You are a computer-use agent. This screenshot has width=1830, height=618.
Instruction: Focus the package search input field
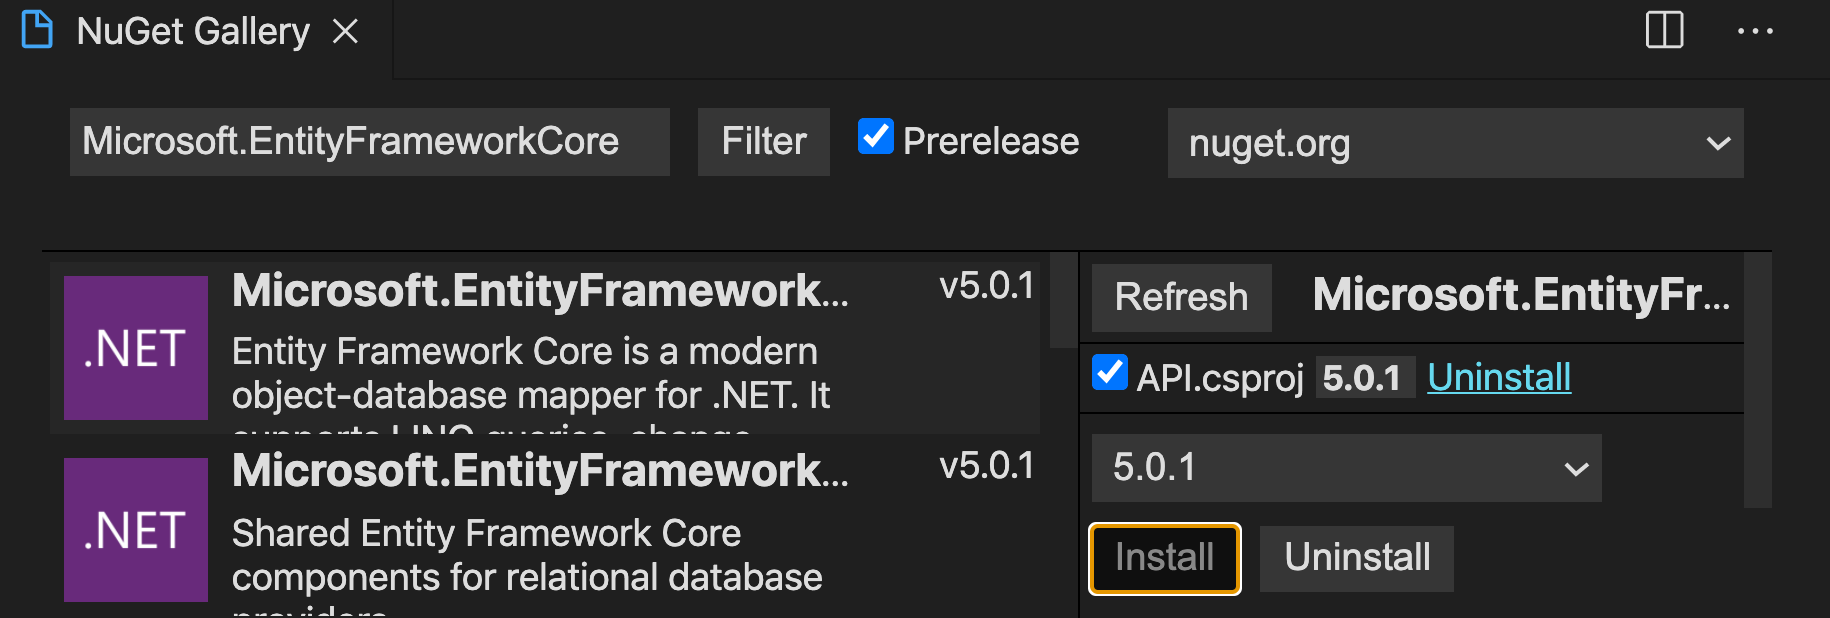(370, 142)
